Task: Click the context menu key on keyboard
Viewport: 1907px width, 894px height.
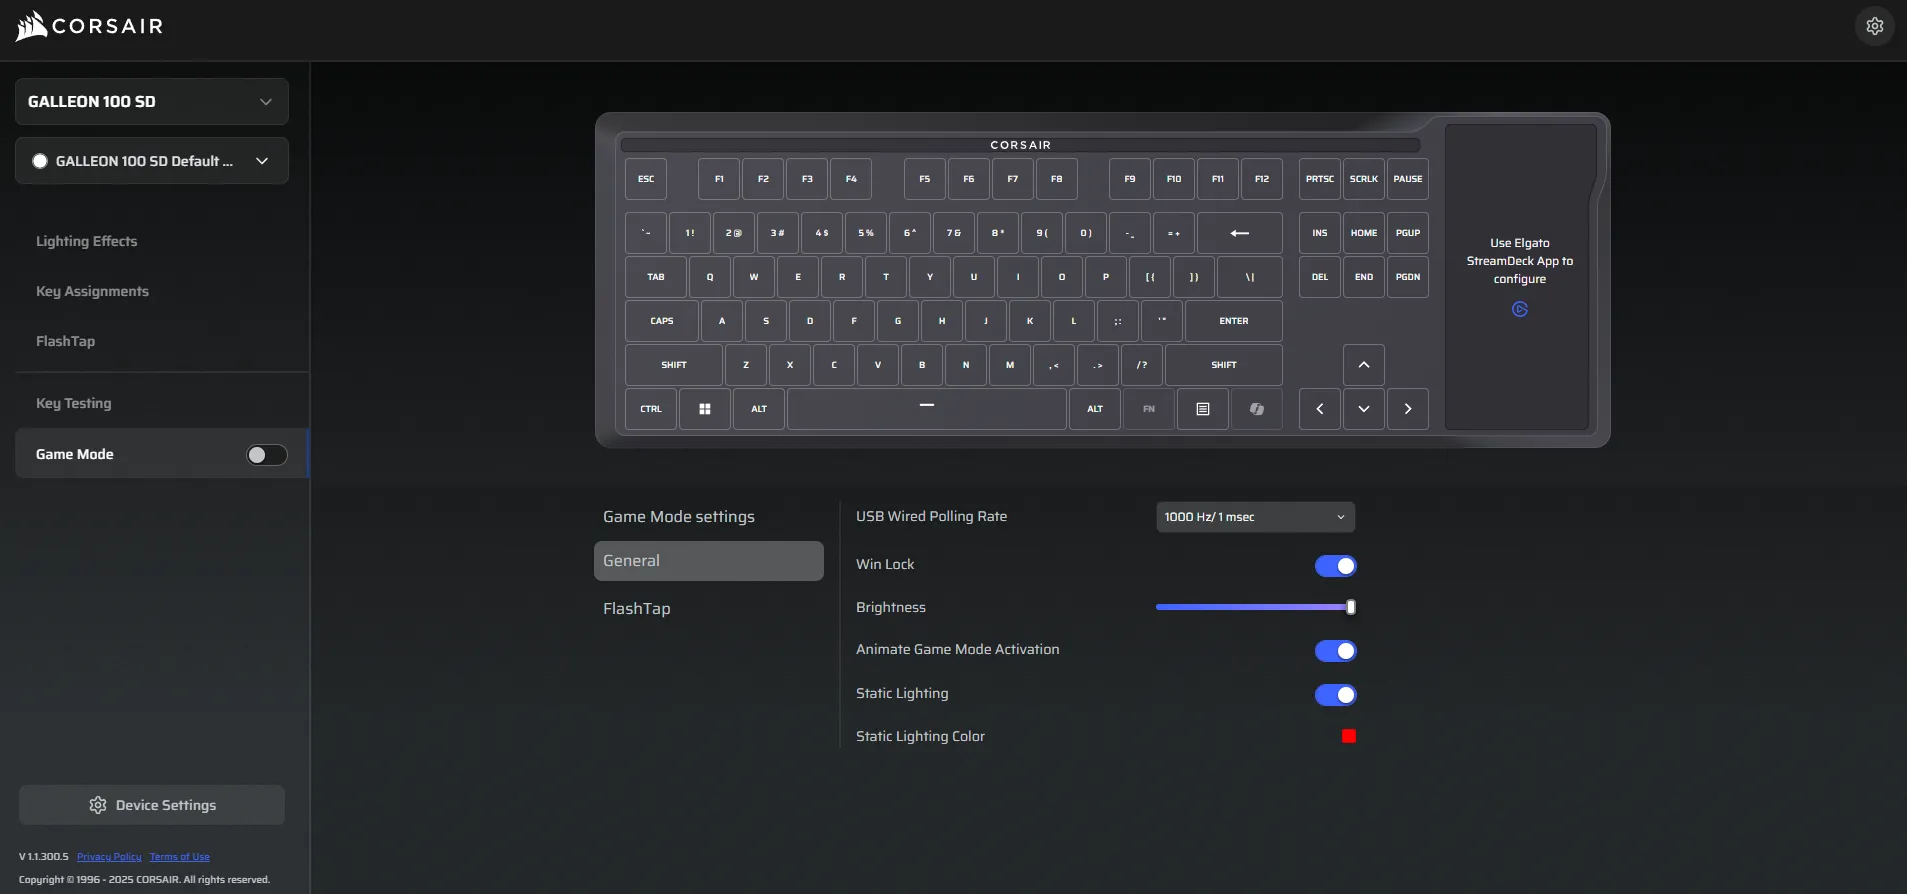Action: pos(1203,409)
